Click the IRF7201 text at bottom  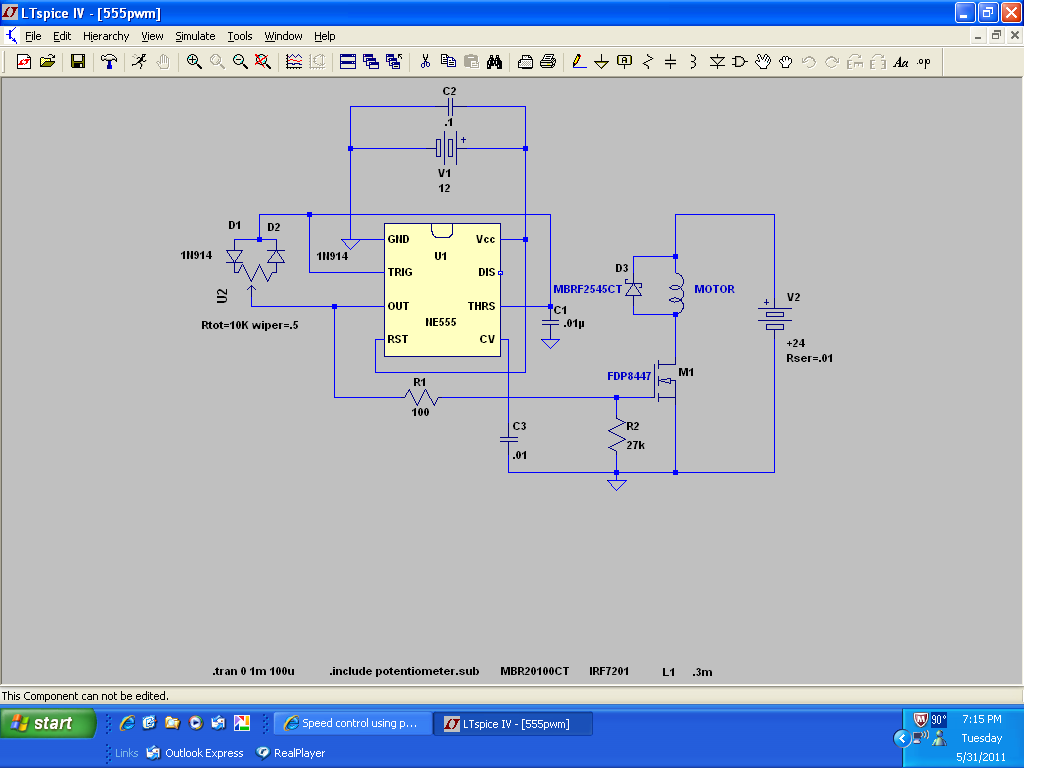[609, 671]
